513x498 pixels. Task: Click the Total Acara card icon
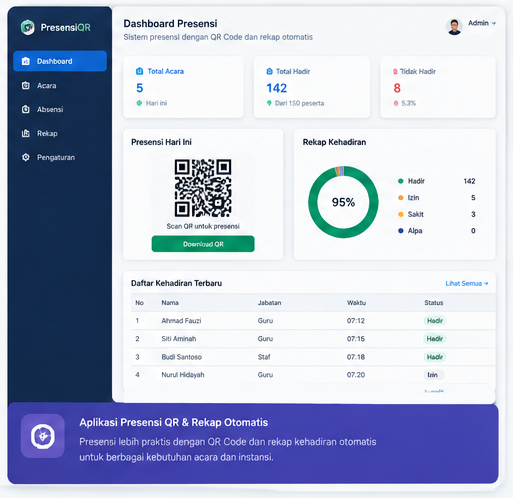(x=140, y=71)
